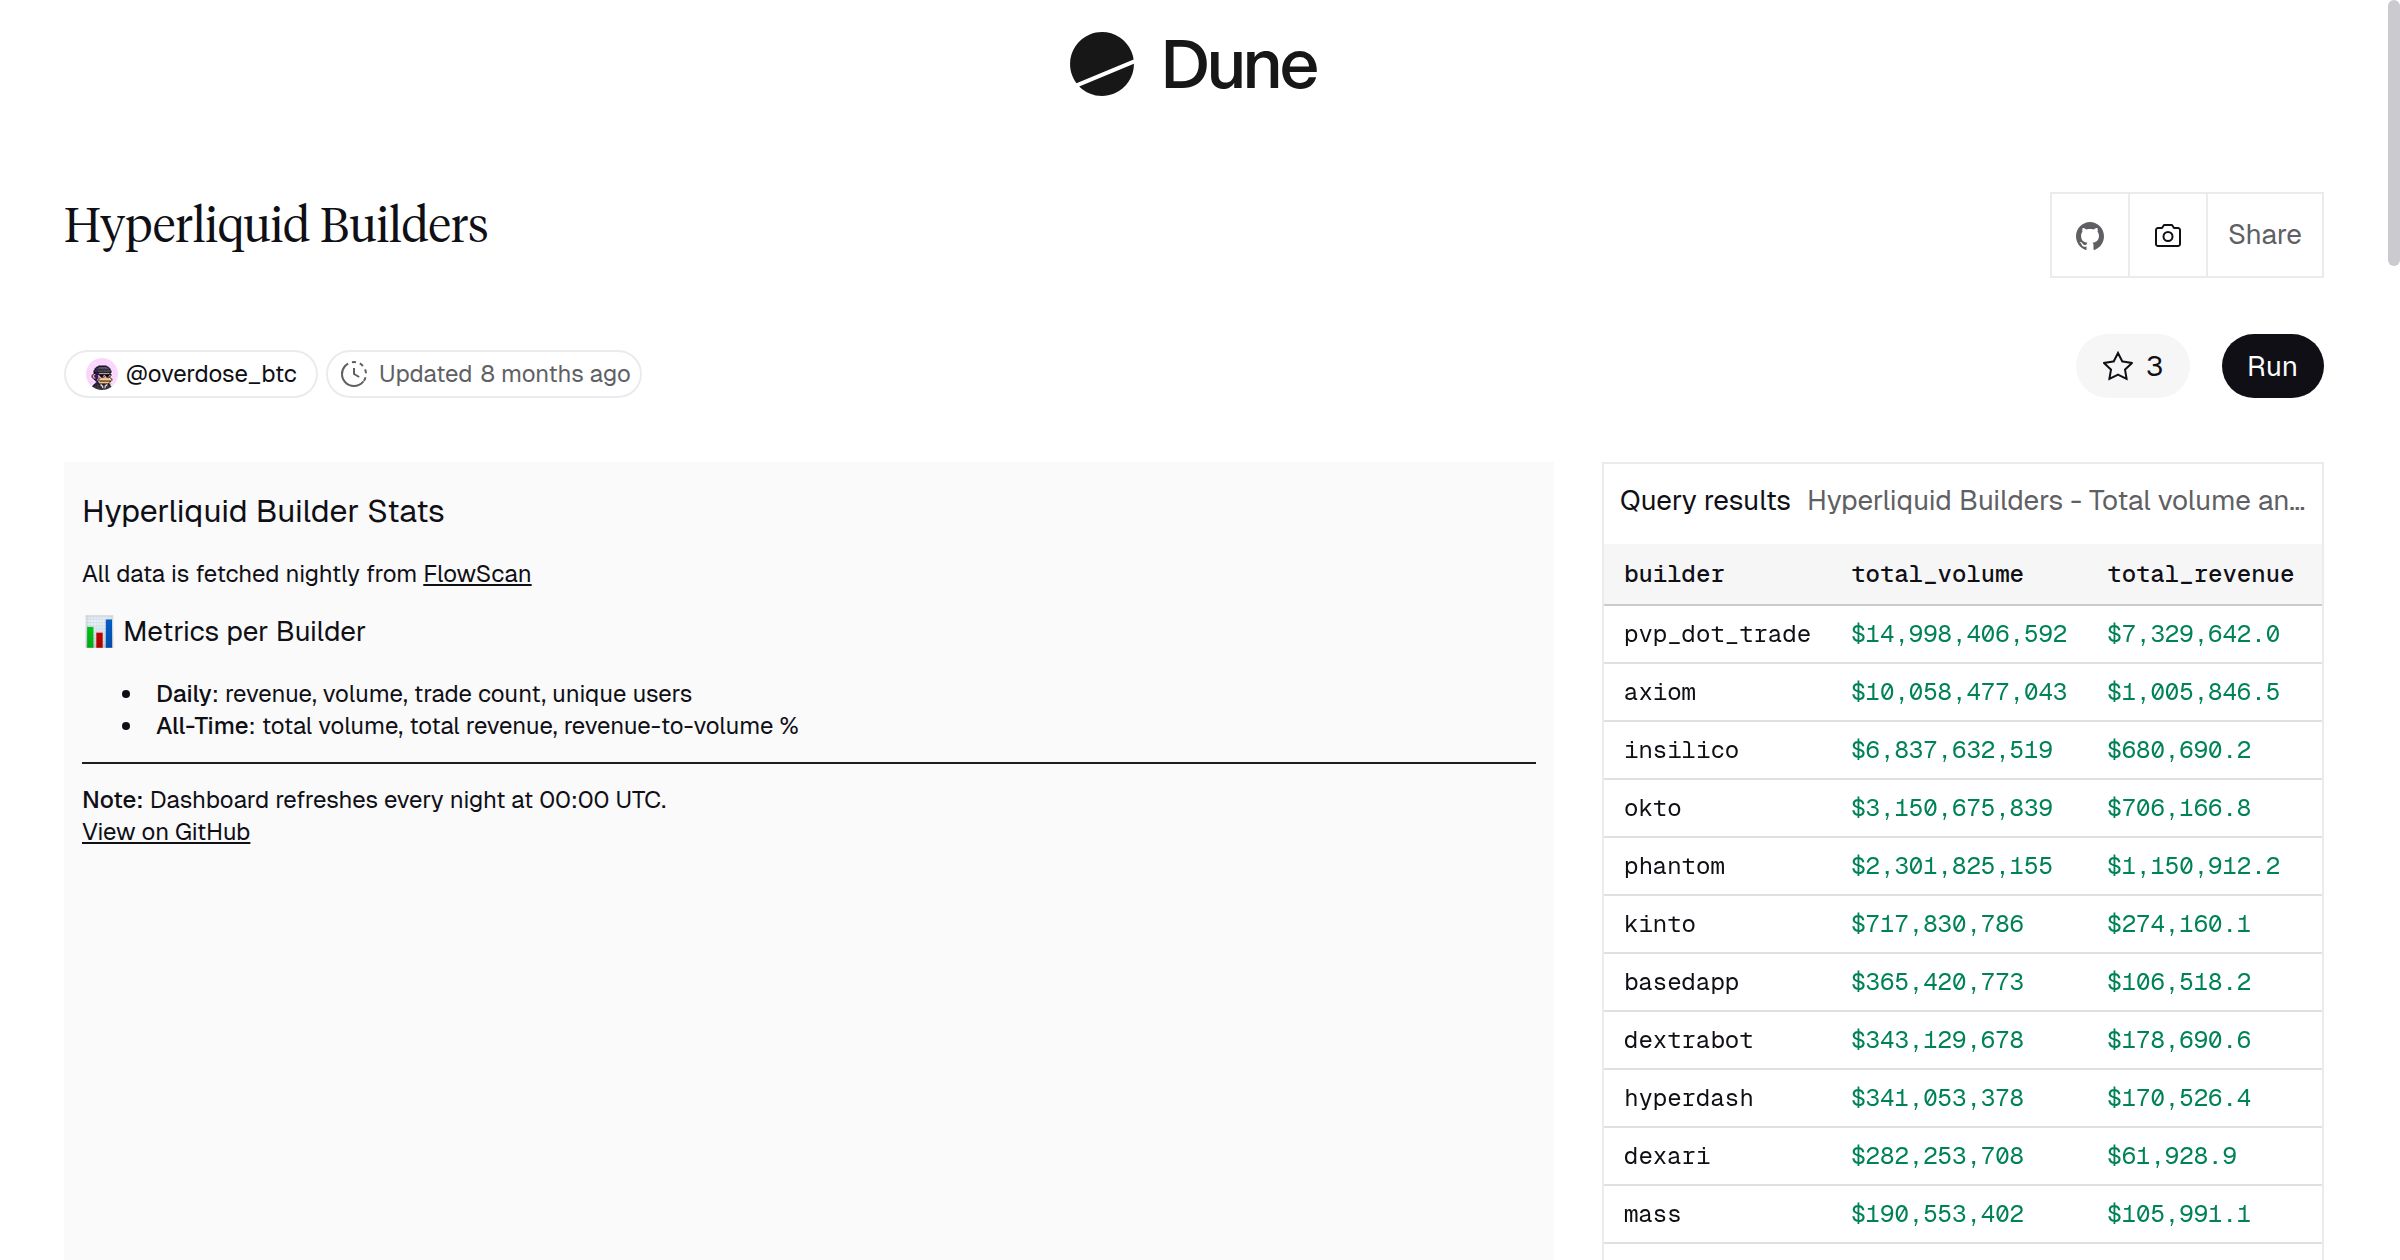The image size is (2400, 1260).
Task: Click the star count showing 3
Action: (x=2153, y=366)
